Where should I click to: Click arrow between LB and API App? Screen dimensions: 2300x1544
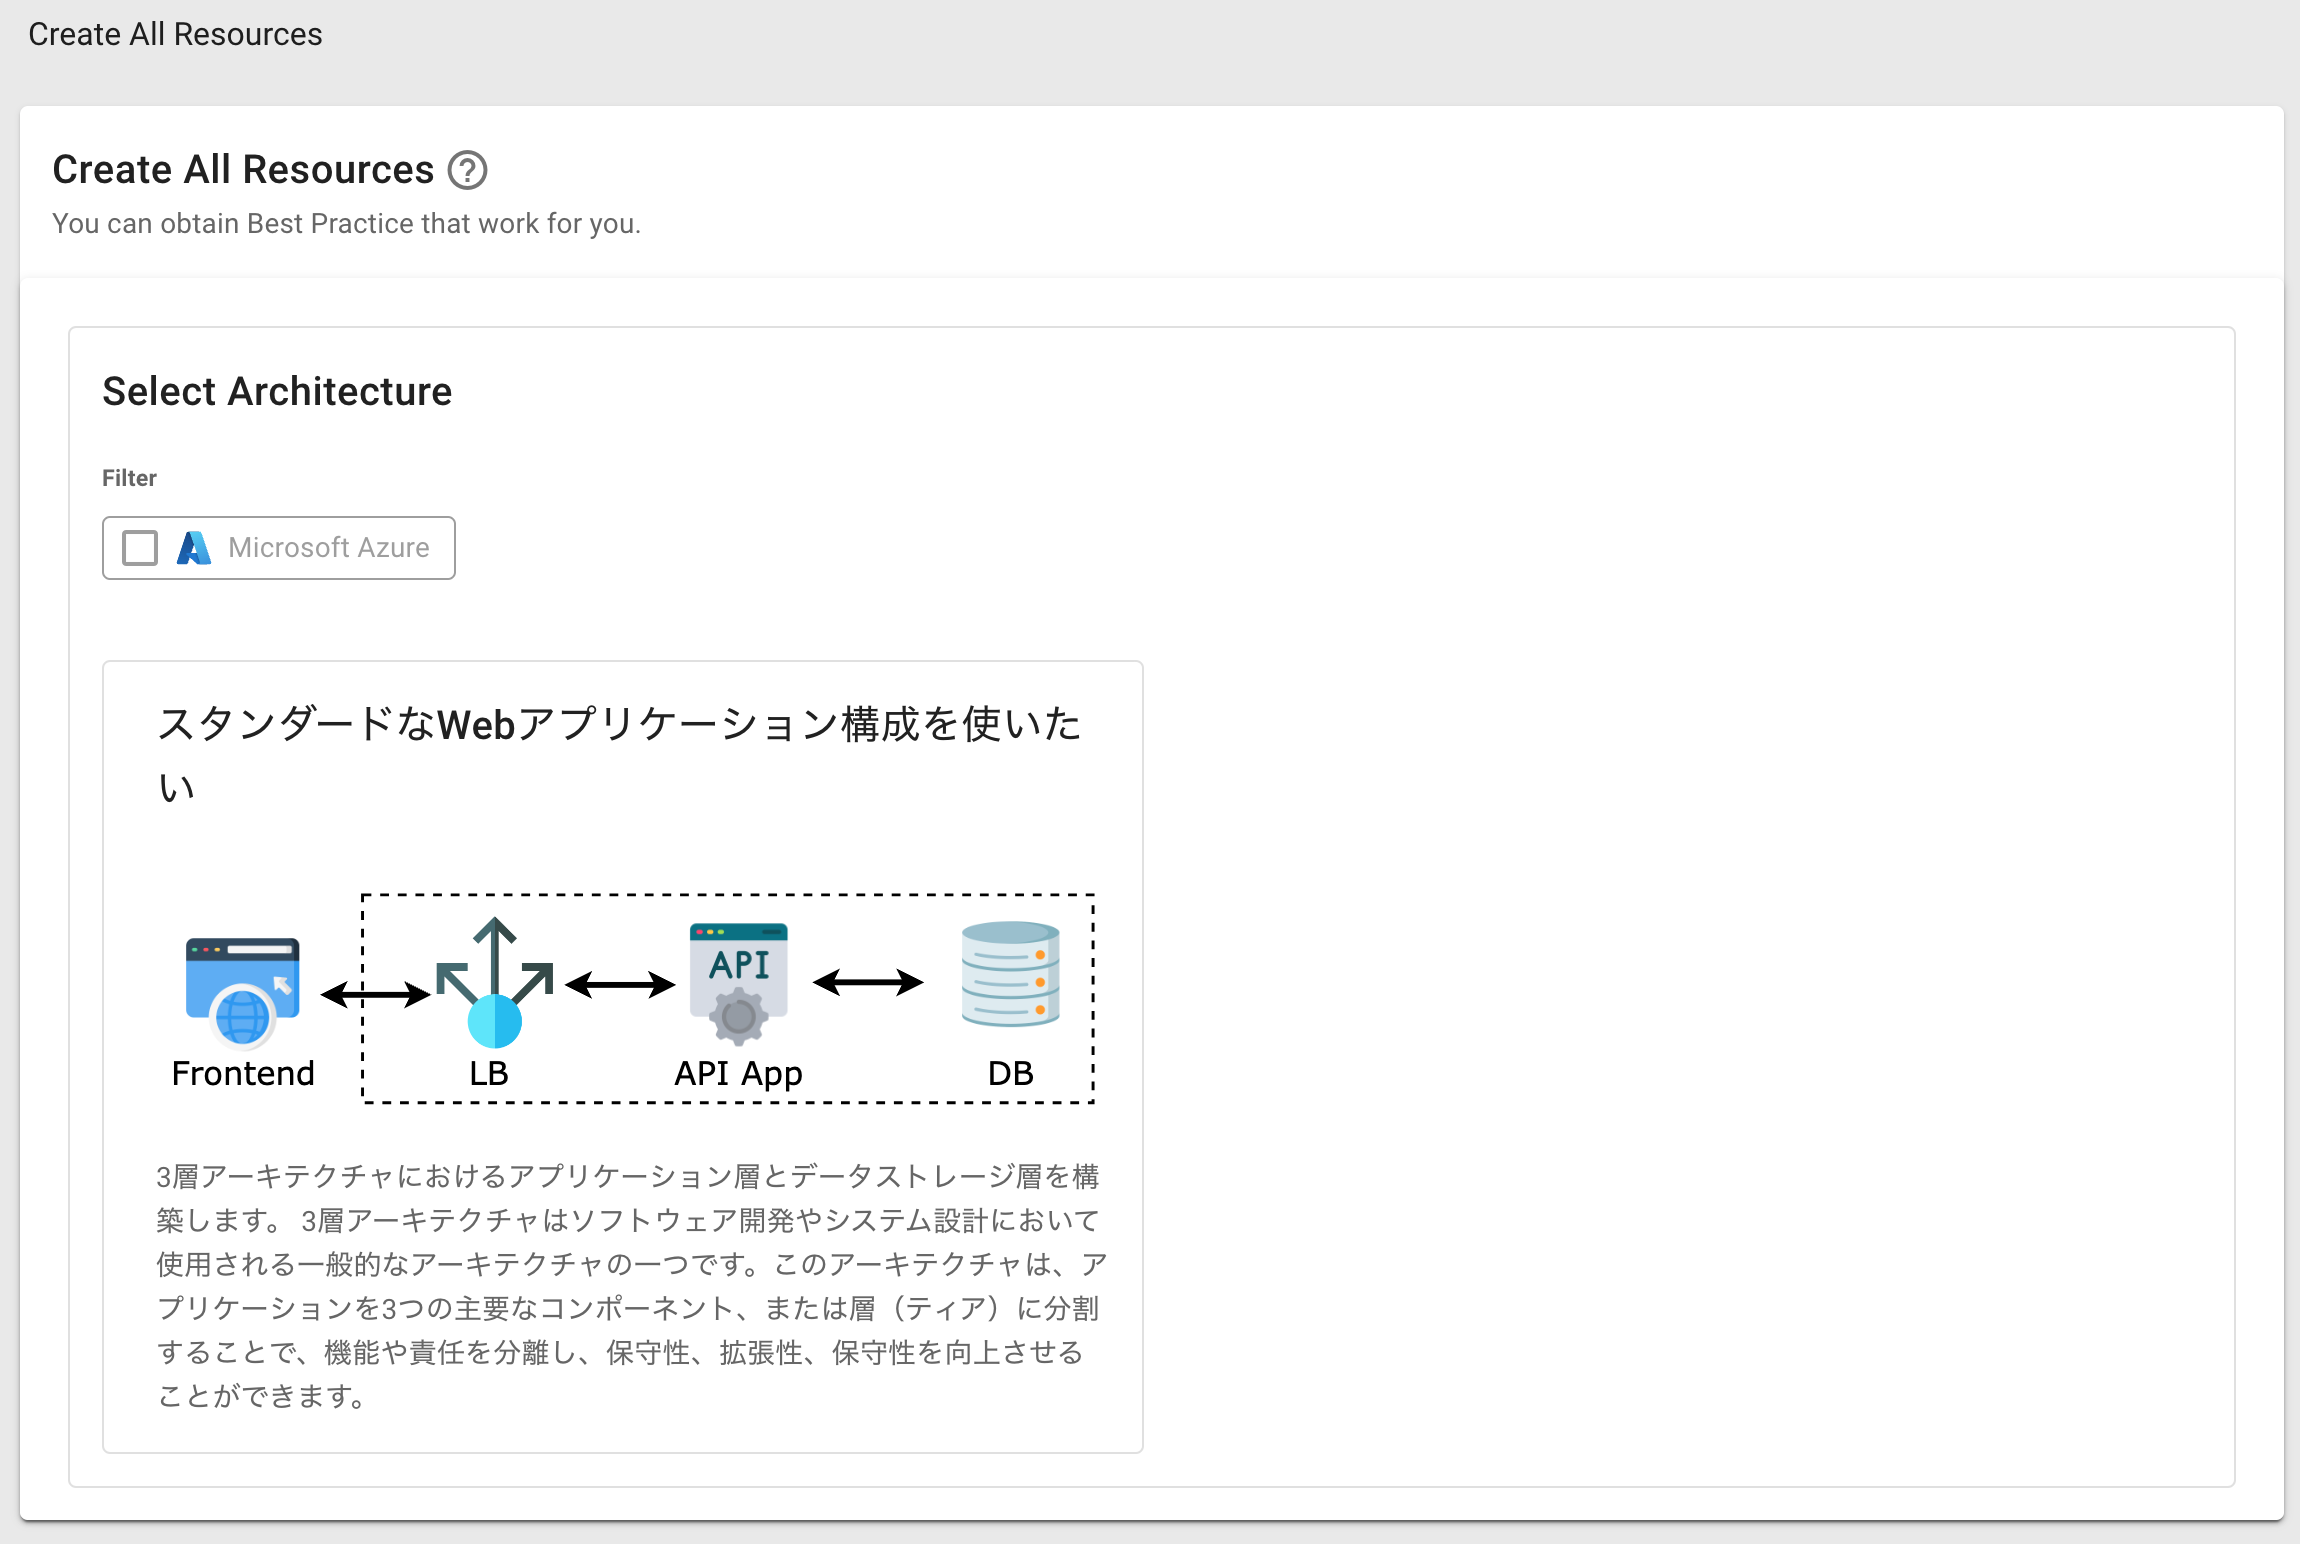(x=620, y=984)
